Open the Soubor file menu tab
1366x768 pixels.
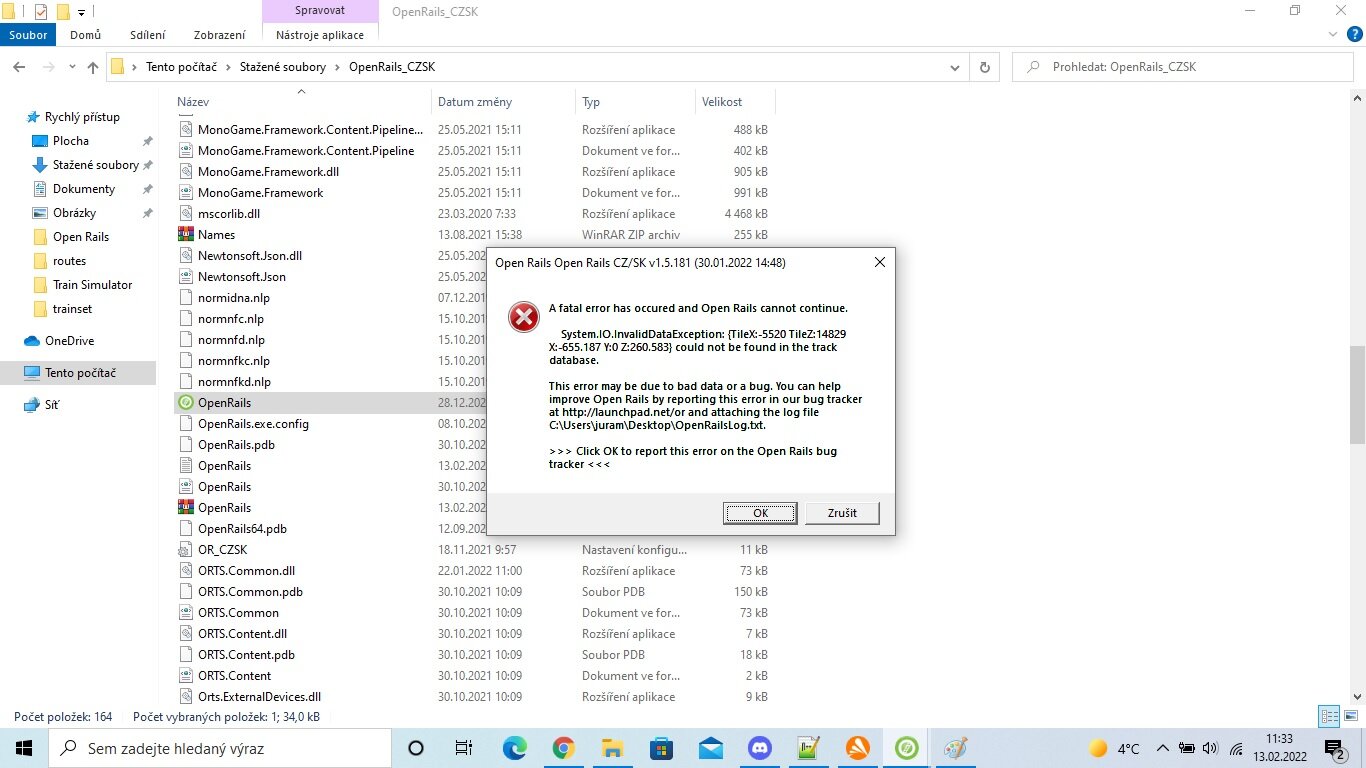(29, 35)
